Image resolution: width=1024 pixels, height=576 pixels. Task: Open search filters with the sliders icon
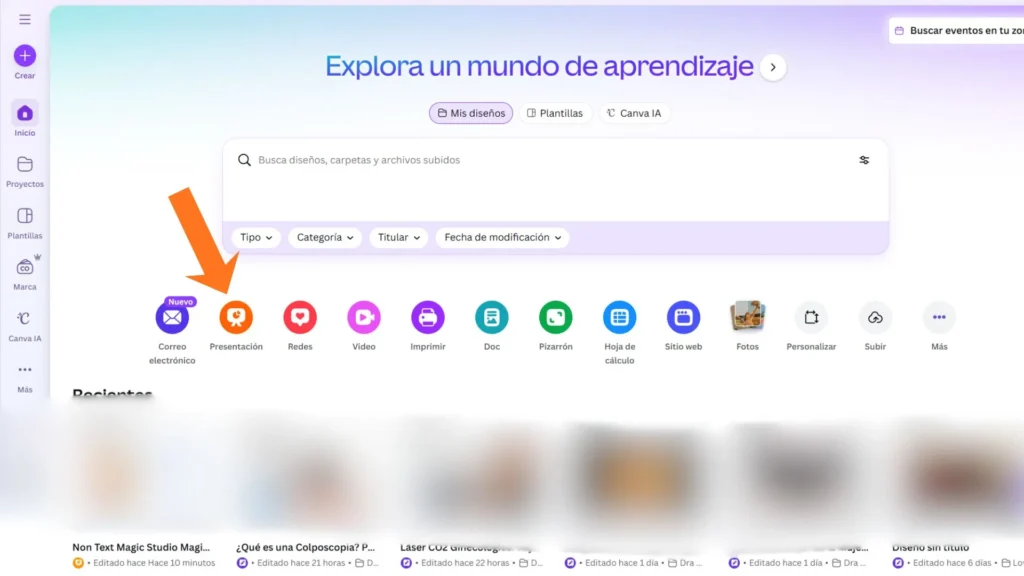(x=864, y=159)
